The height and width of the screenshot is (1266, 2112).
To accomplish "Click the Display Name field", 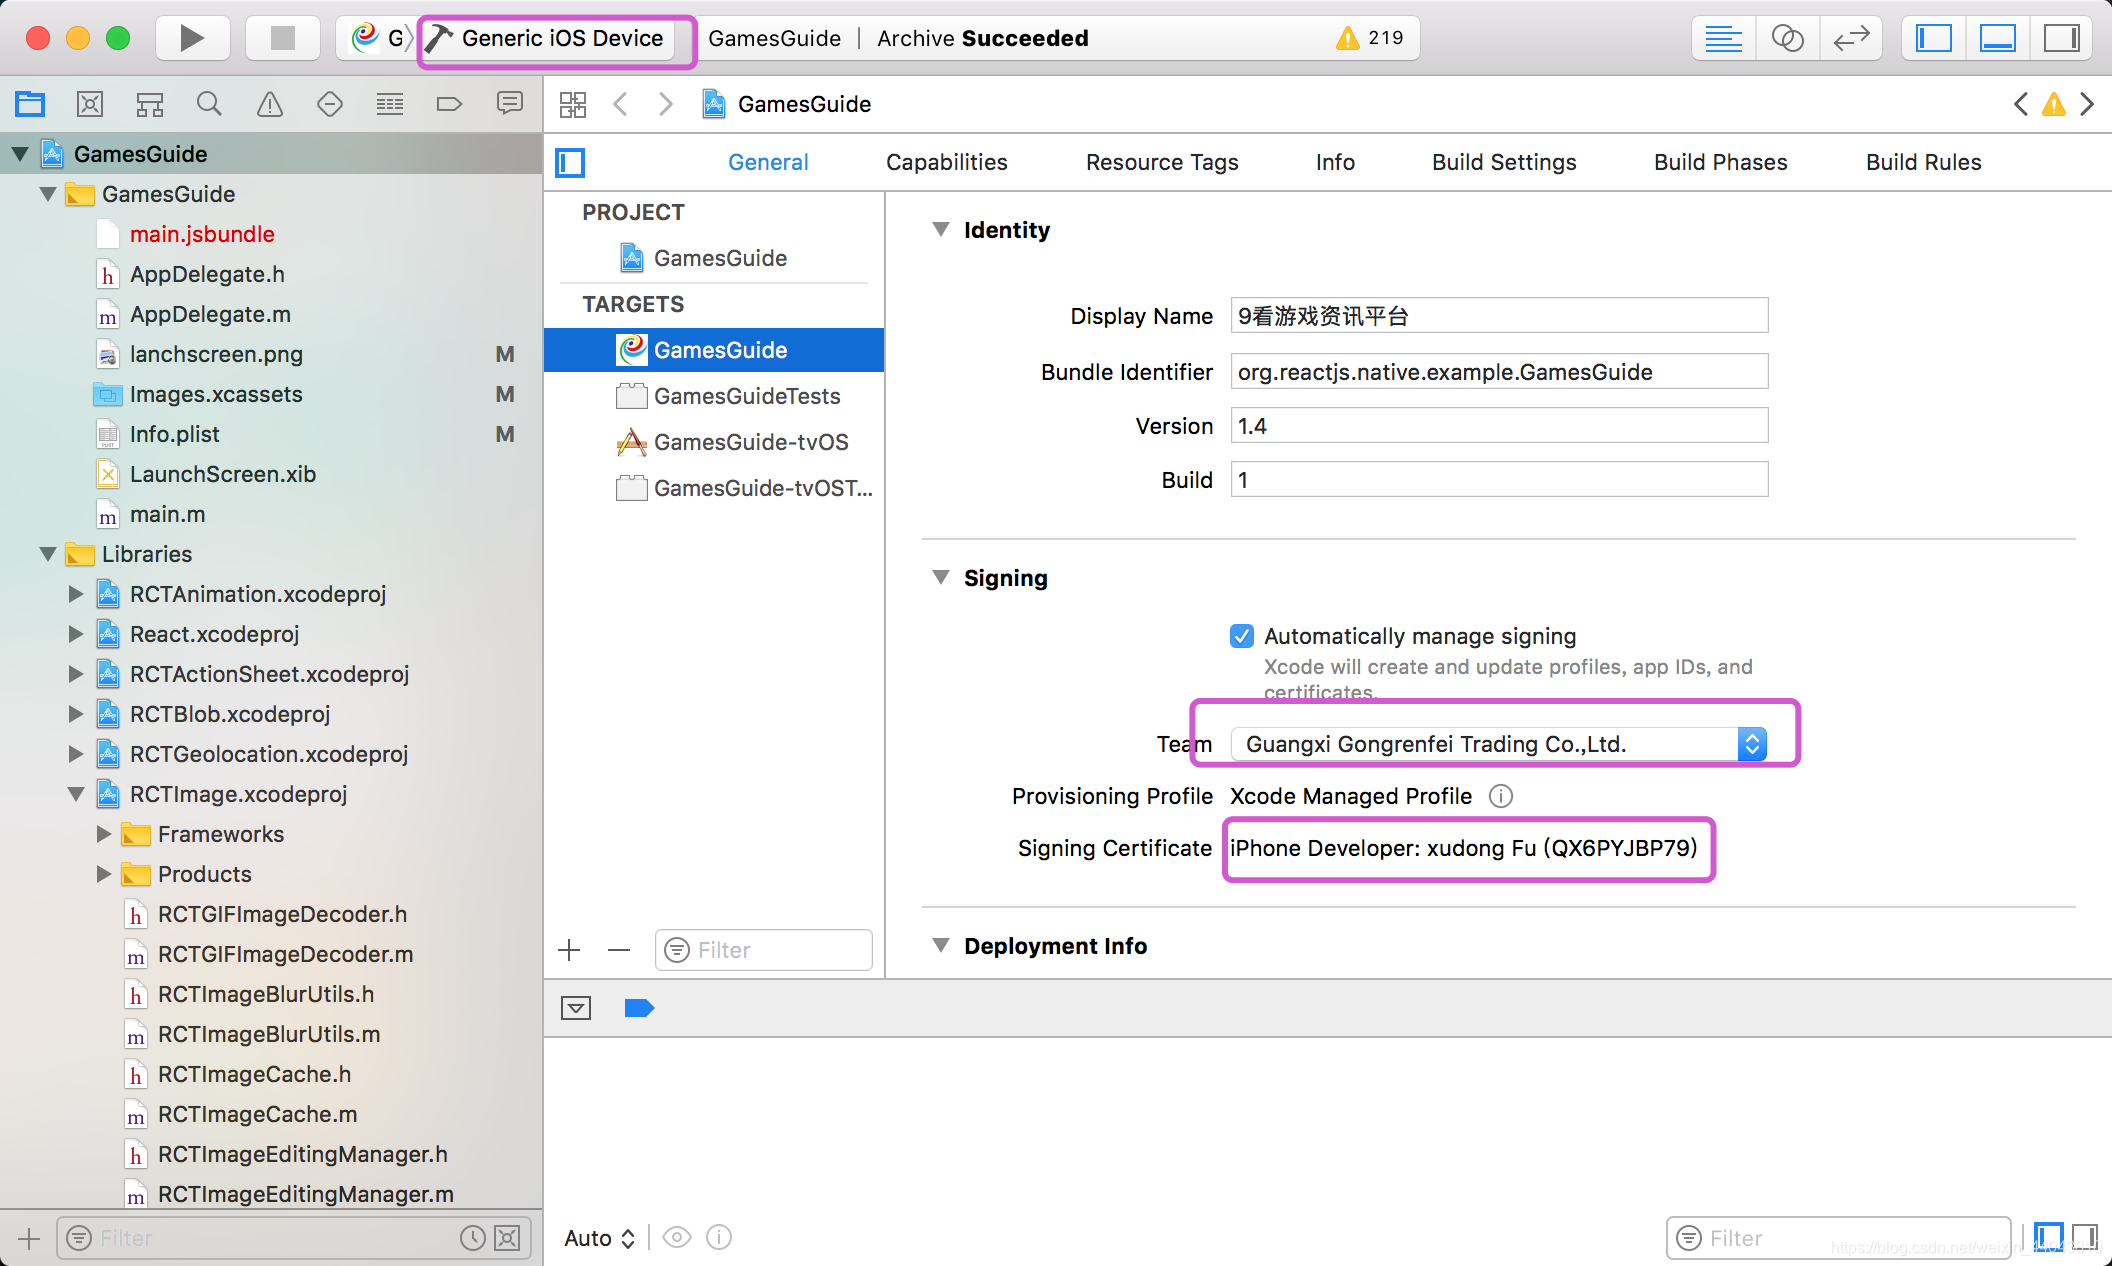I will 1499,316.
